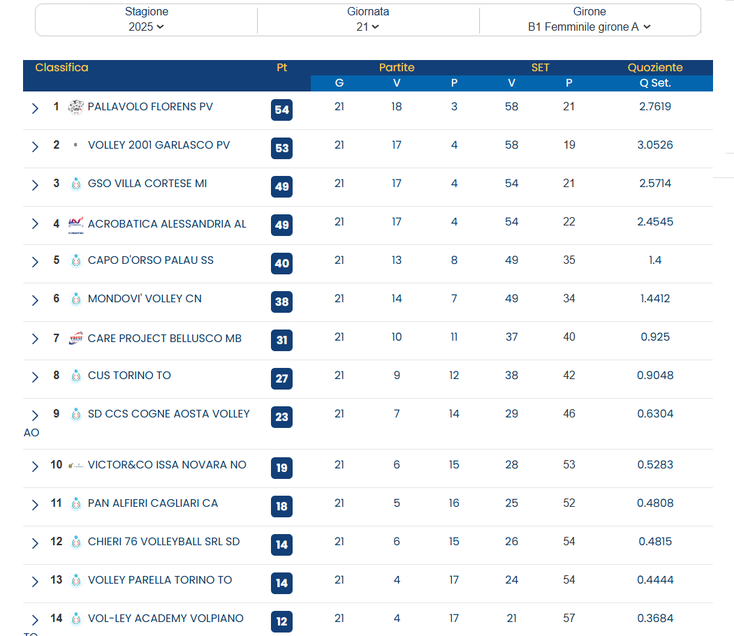Click Victor&Co Issa Novara team logo
The image size is (734, 636).
(x=75, y=466)
